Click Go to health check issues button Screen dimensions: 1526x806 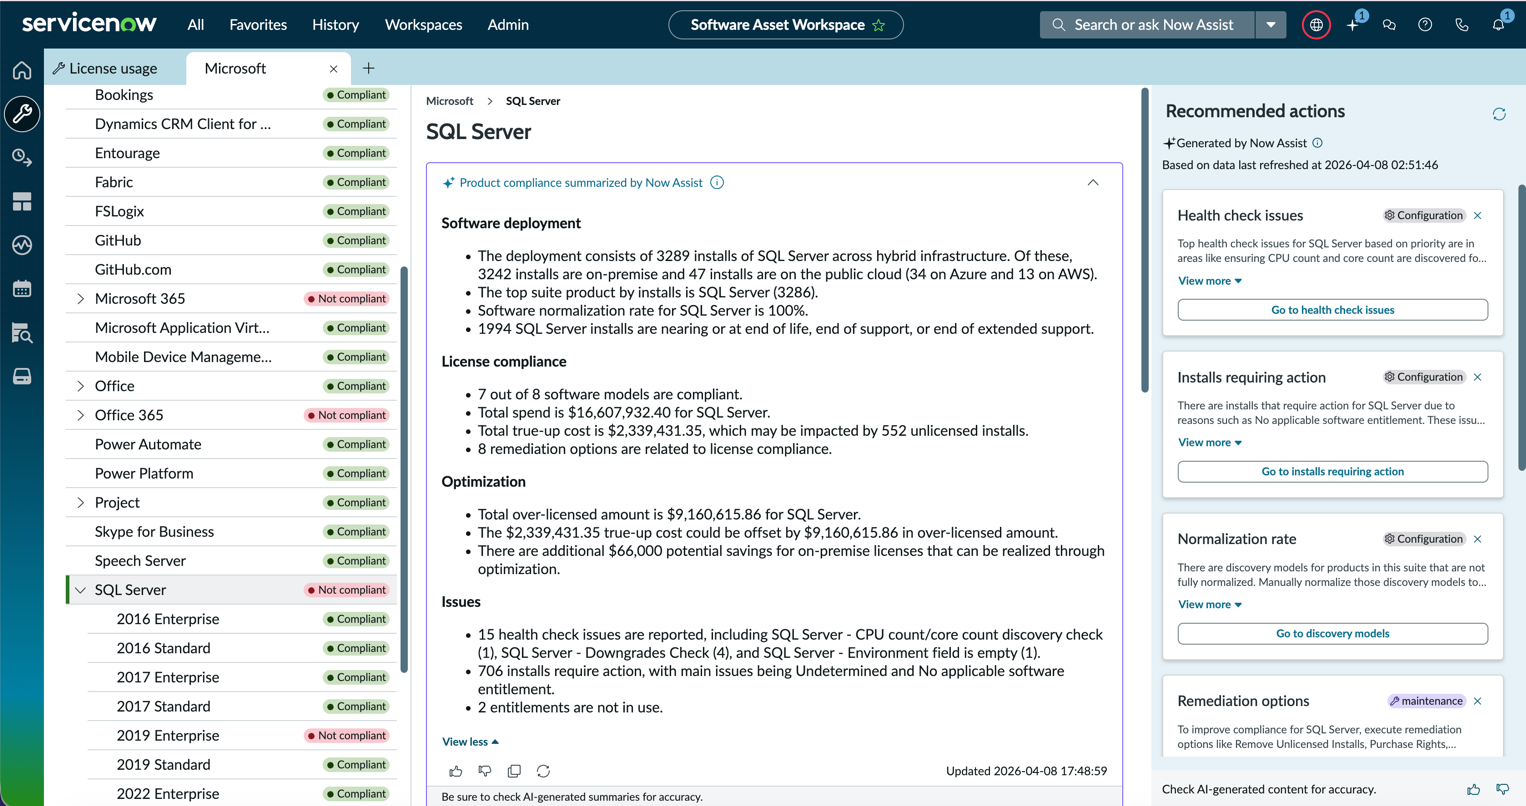[x=1332, y=310]
